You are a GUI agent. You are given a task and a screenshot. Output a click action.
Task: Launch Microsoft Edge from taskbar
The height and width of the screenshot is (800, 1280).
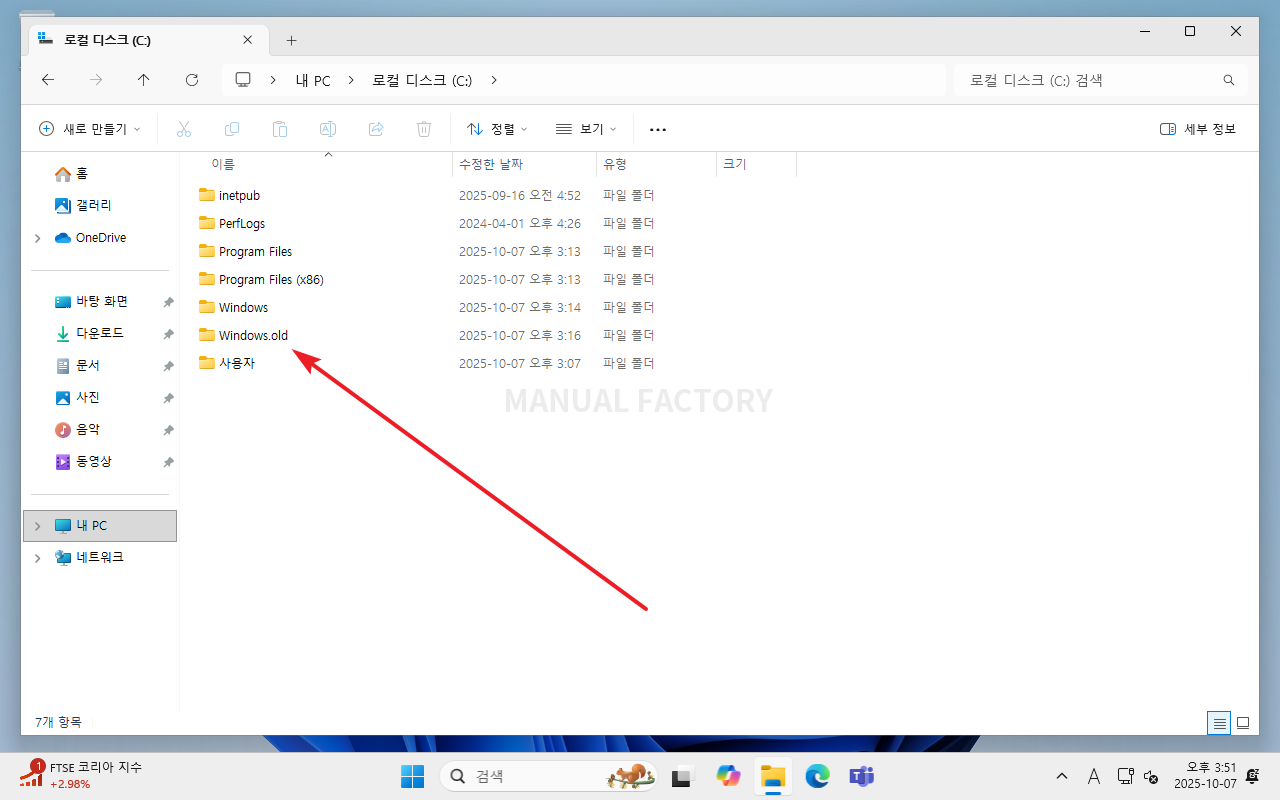(x=817, y=776)
